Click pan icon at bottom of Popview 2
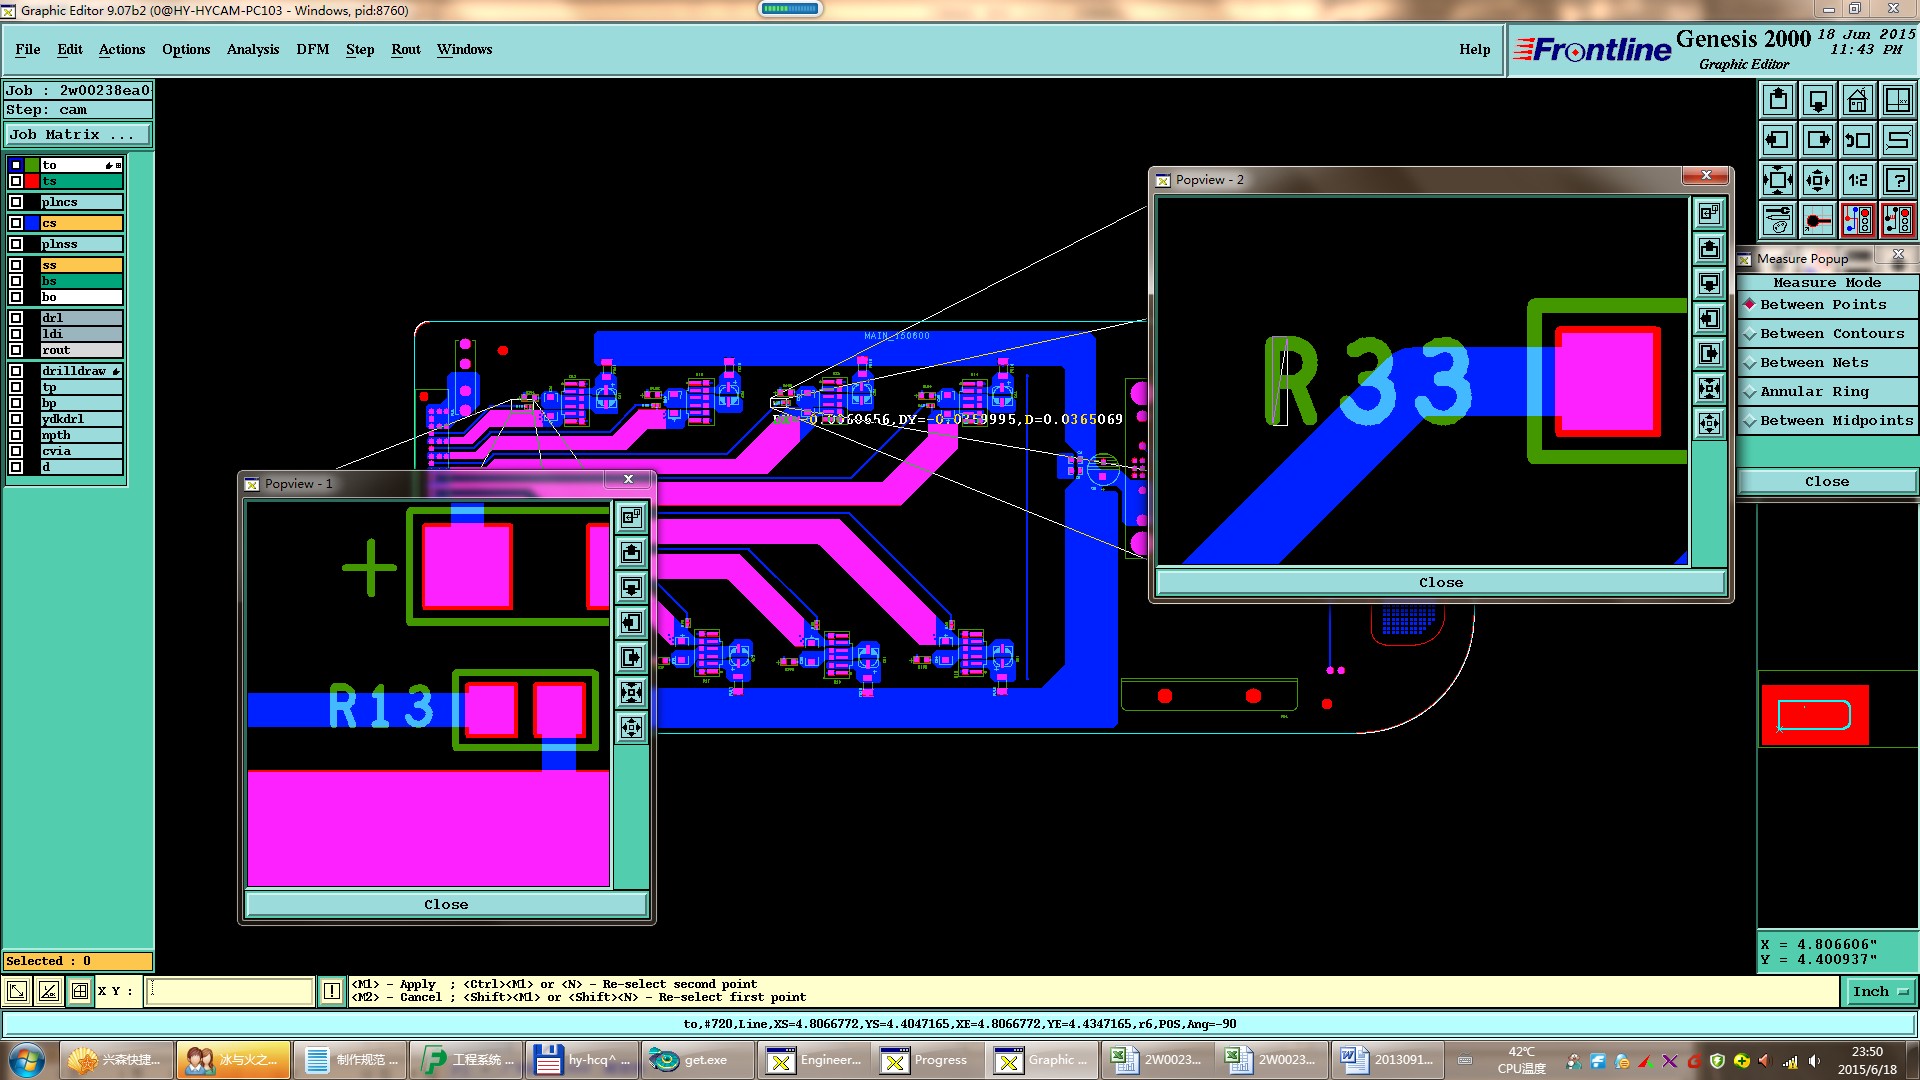Viewport: 1920px width, 1080px height. 1710,423
